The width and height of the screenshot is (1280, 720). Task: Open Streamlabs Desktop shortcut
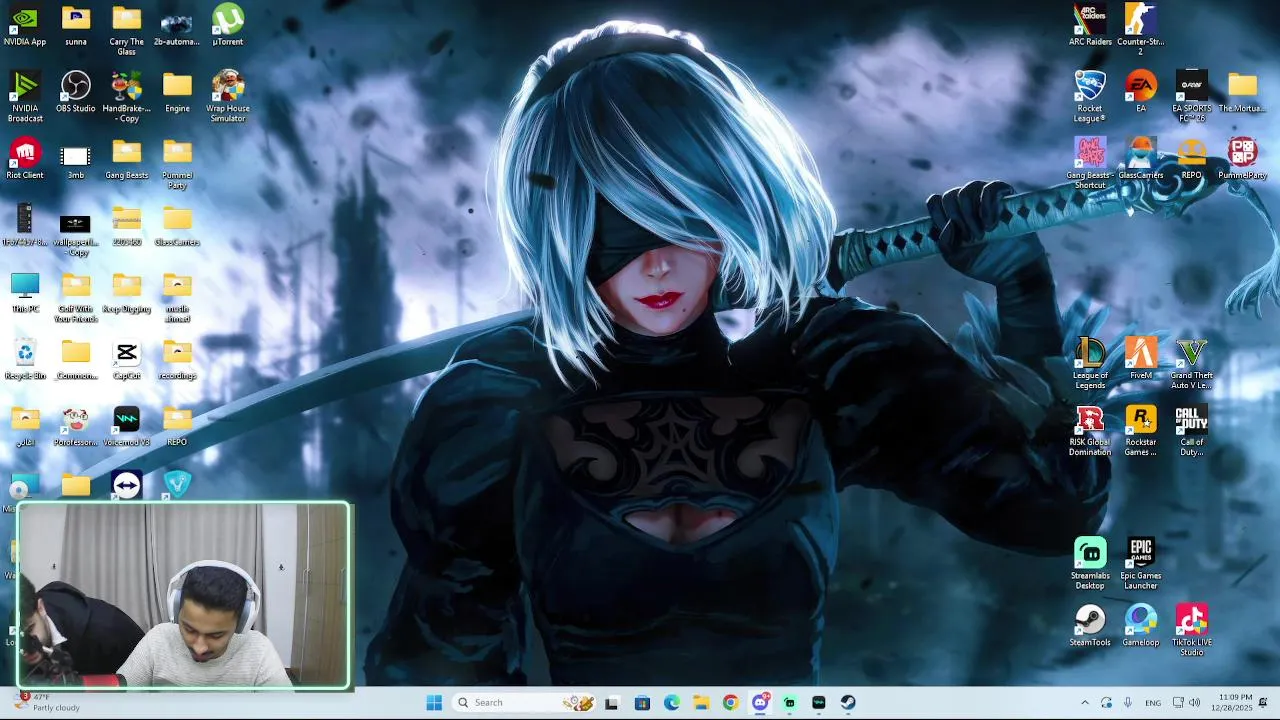point(1090,564)
